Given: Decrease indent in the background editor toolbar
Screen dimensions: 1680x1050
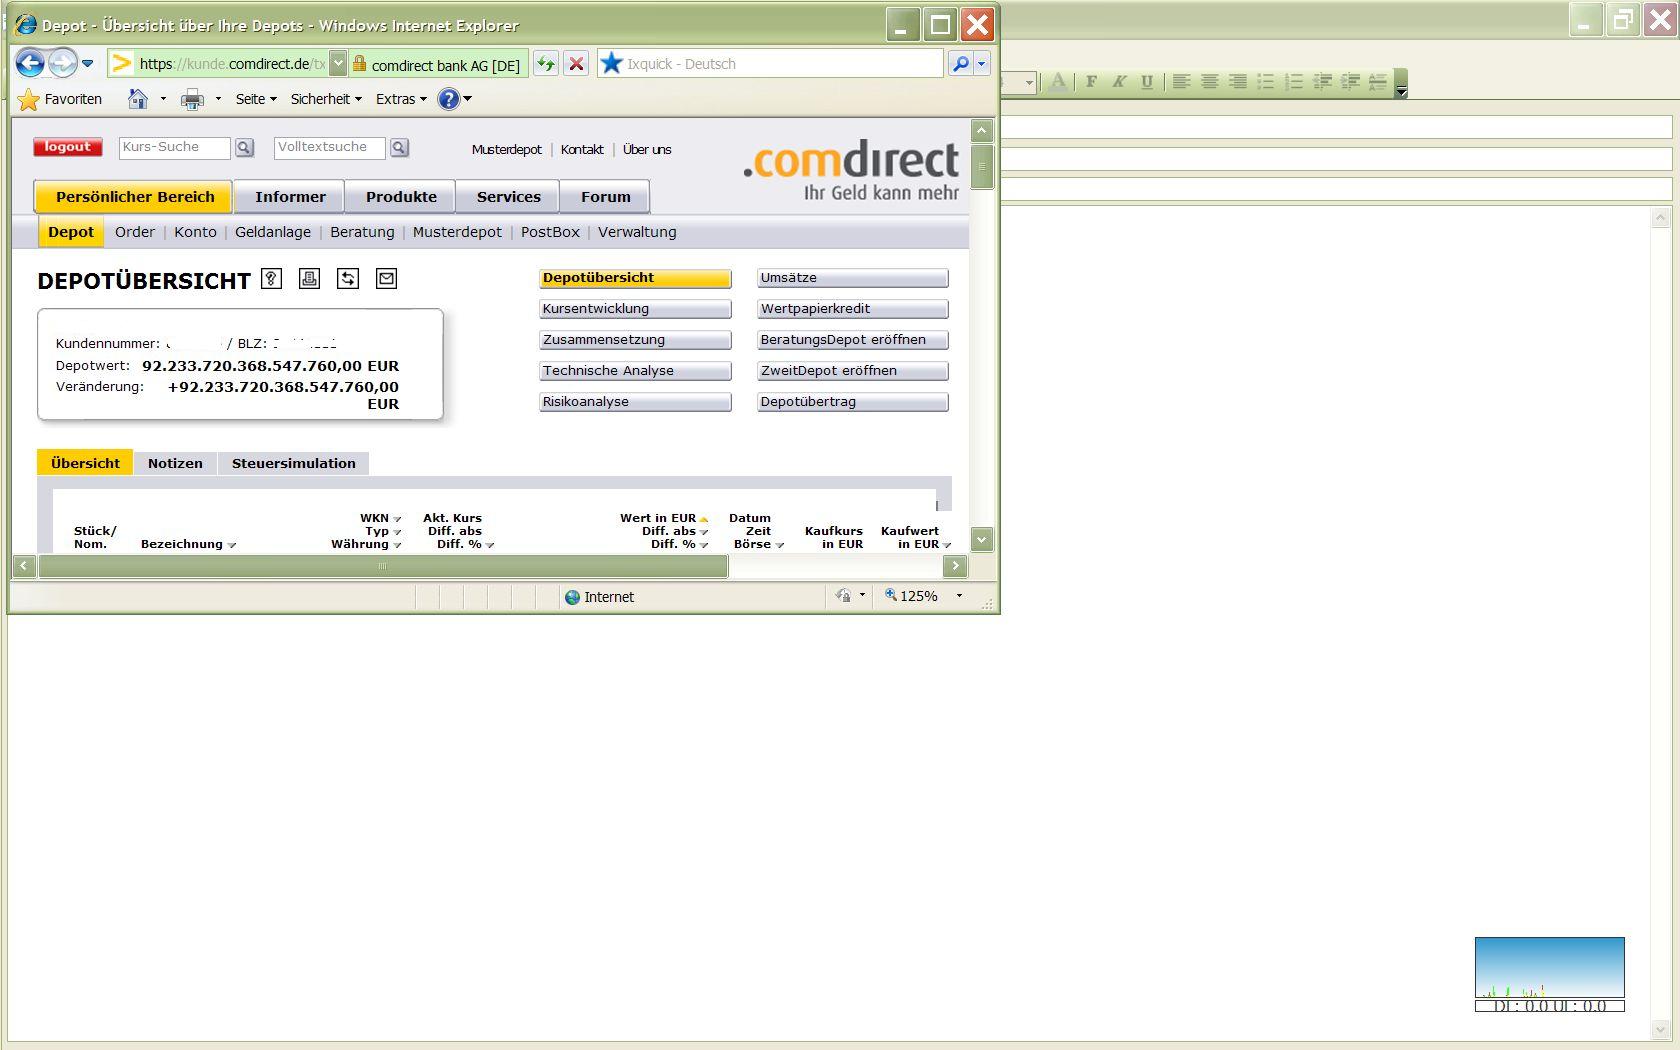Looking at the screenshot, I should click(1322, 82).
